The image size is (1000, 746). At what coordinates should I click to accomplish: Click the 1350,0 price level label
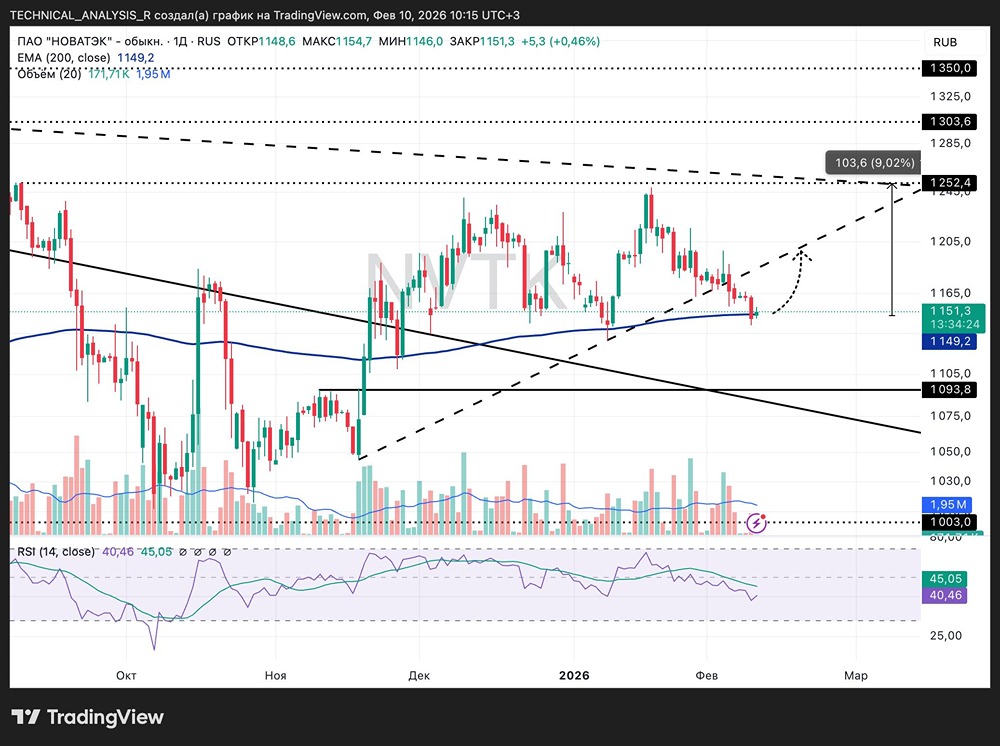[950, 68]
